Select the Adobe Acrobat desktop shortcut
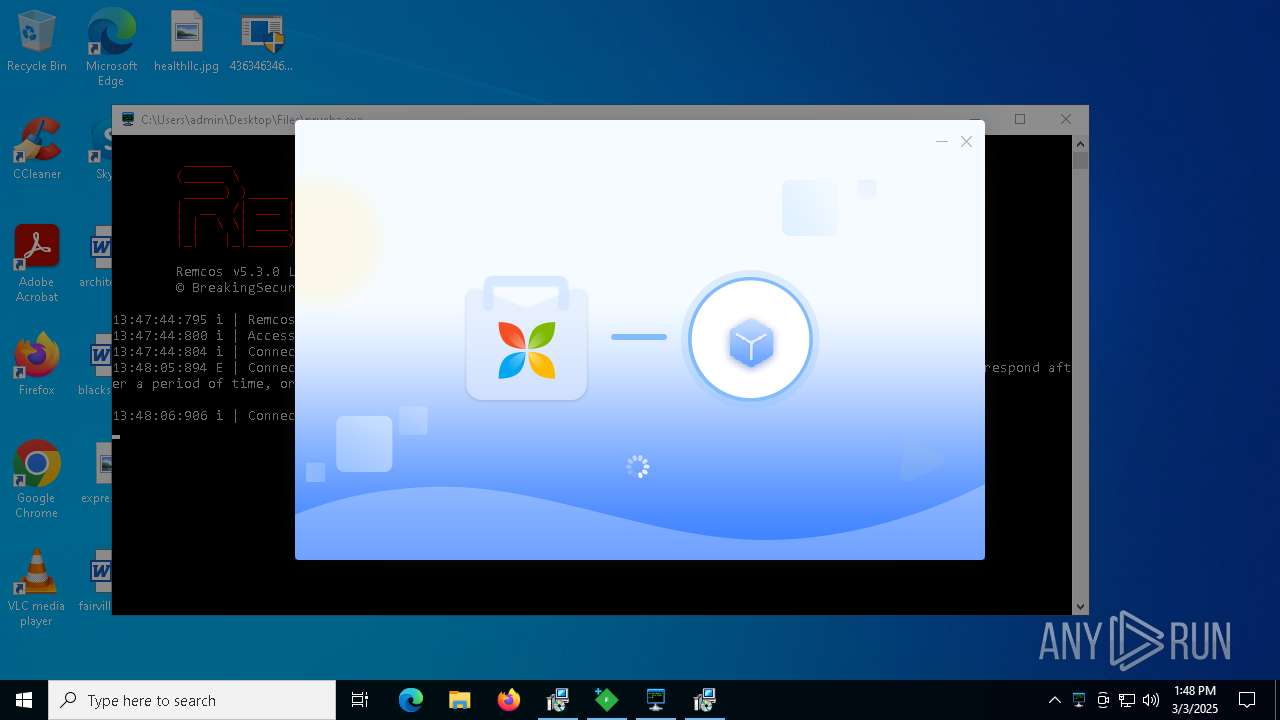The height and width of the screenshot is (720, 1280). 37,264
